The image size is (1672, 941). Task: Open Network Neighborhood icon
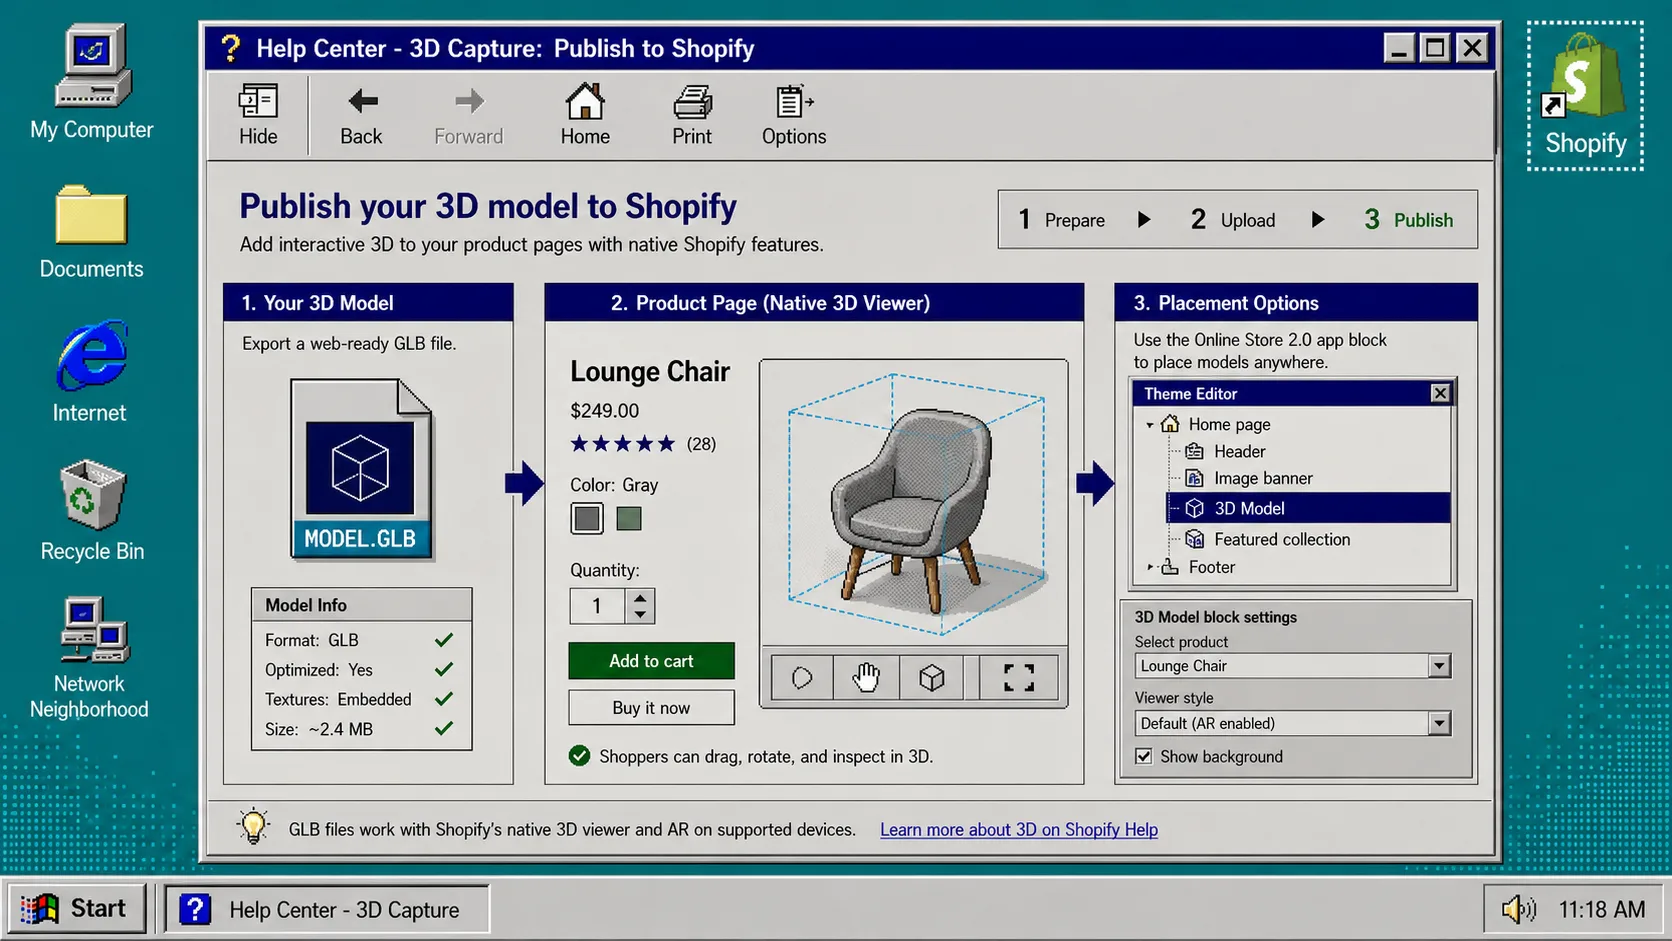point(90,658)
